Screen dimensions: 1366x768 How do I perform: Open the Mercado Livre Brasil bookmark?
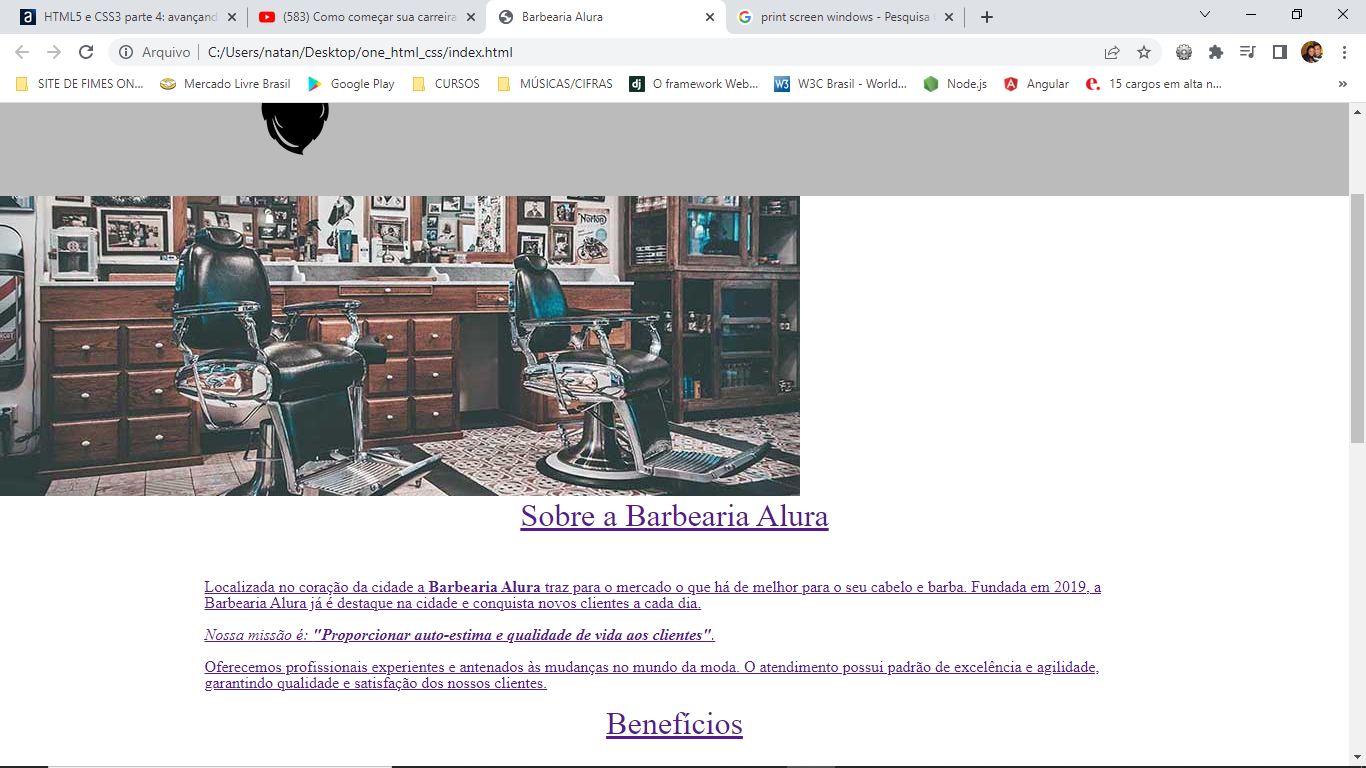tap(226, 84)
